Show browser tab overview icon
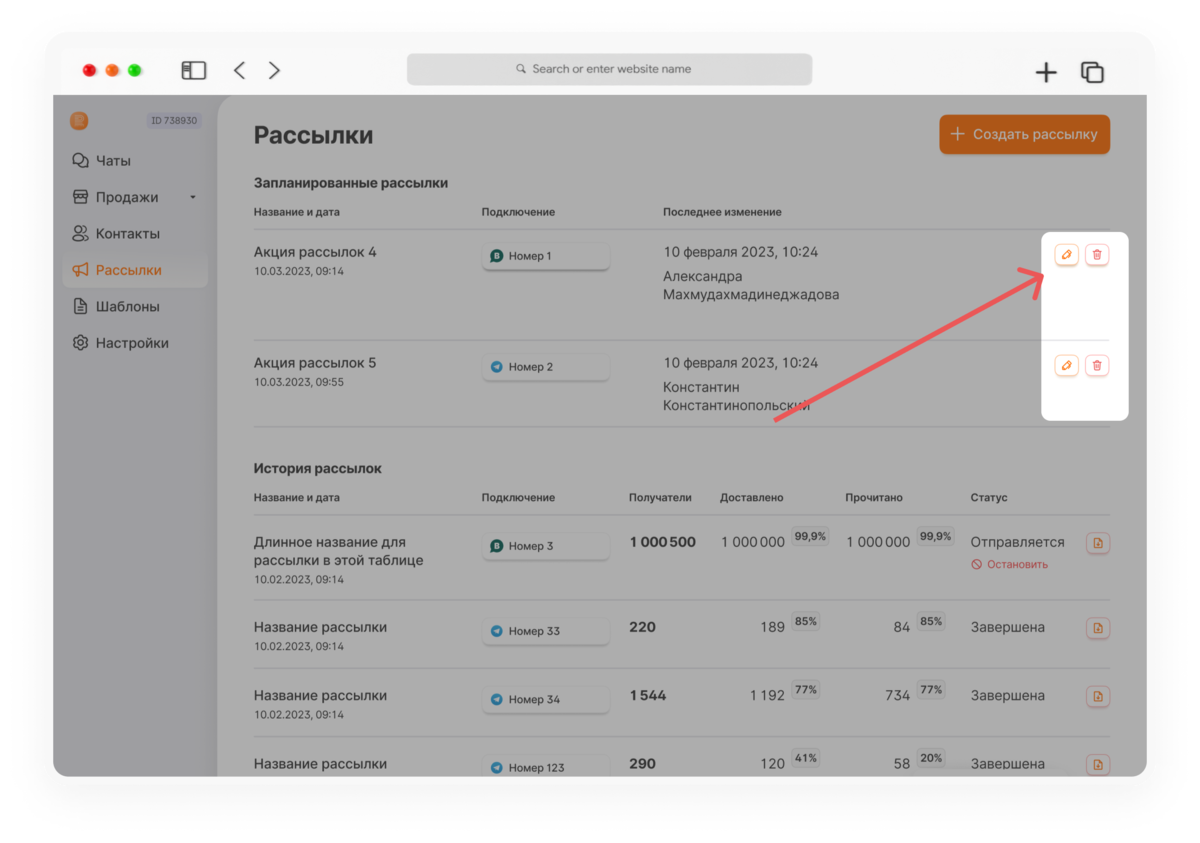 point(1092,72)
